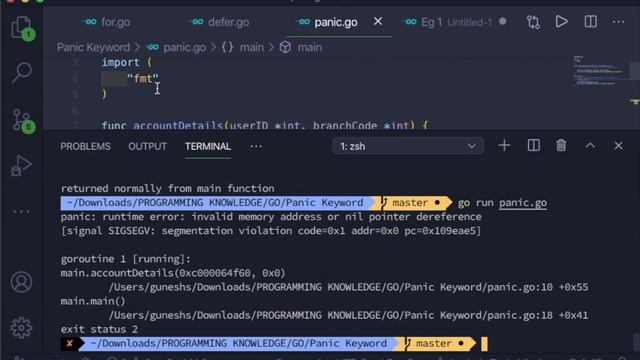This screenshot has width=640, height=360.
Task: Kill terminal with trash icon
Action: tap(561, 145)
